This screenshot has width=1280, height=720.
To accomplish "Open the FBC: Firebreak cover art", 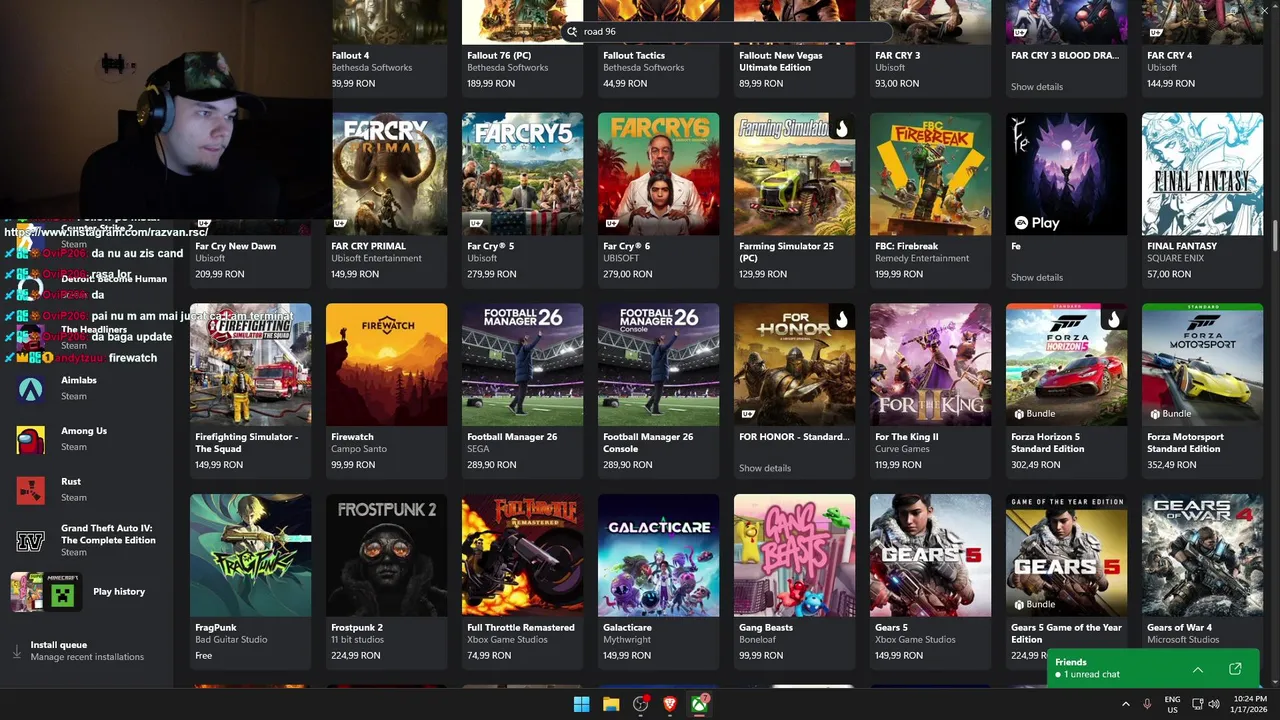I will [930, 174].
